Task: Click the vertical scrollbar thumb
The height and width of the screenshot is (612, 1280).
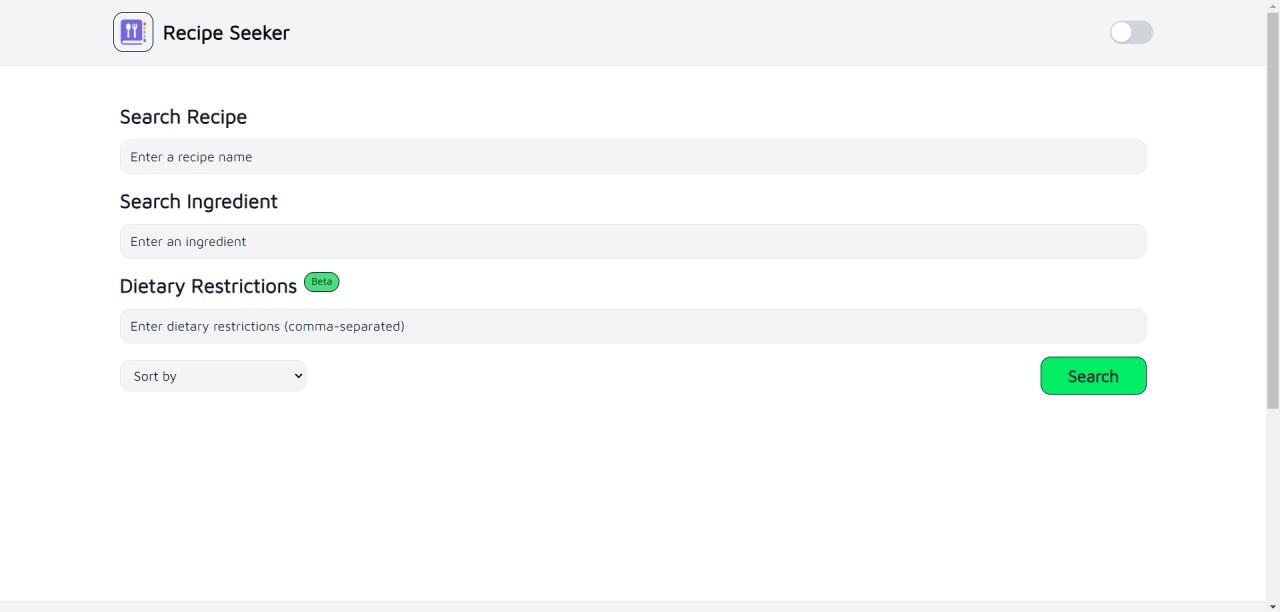Action: [1273, 211]
